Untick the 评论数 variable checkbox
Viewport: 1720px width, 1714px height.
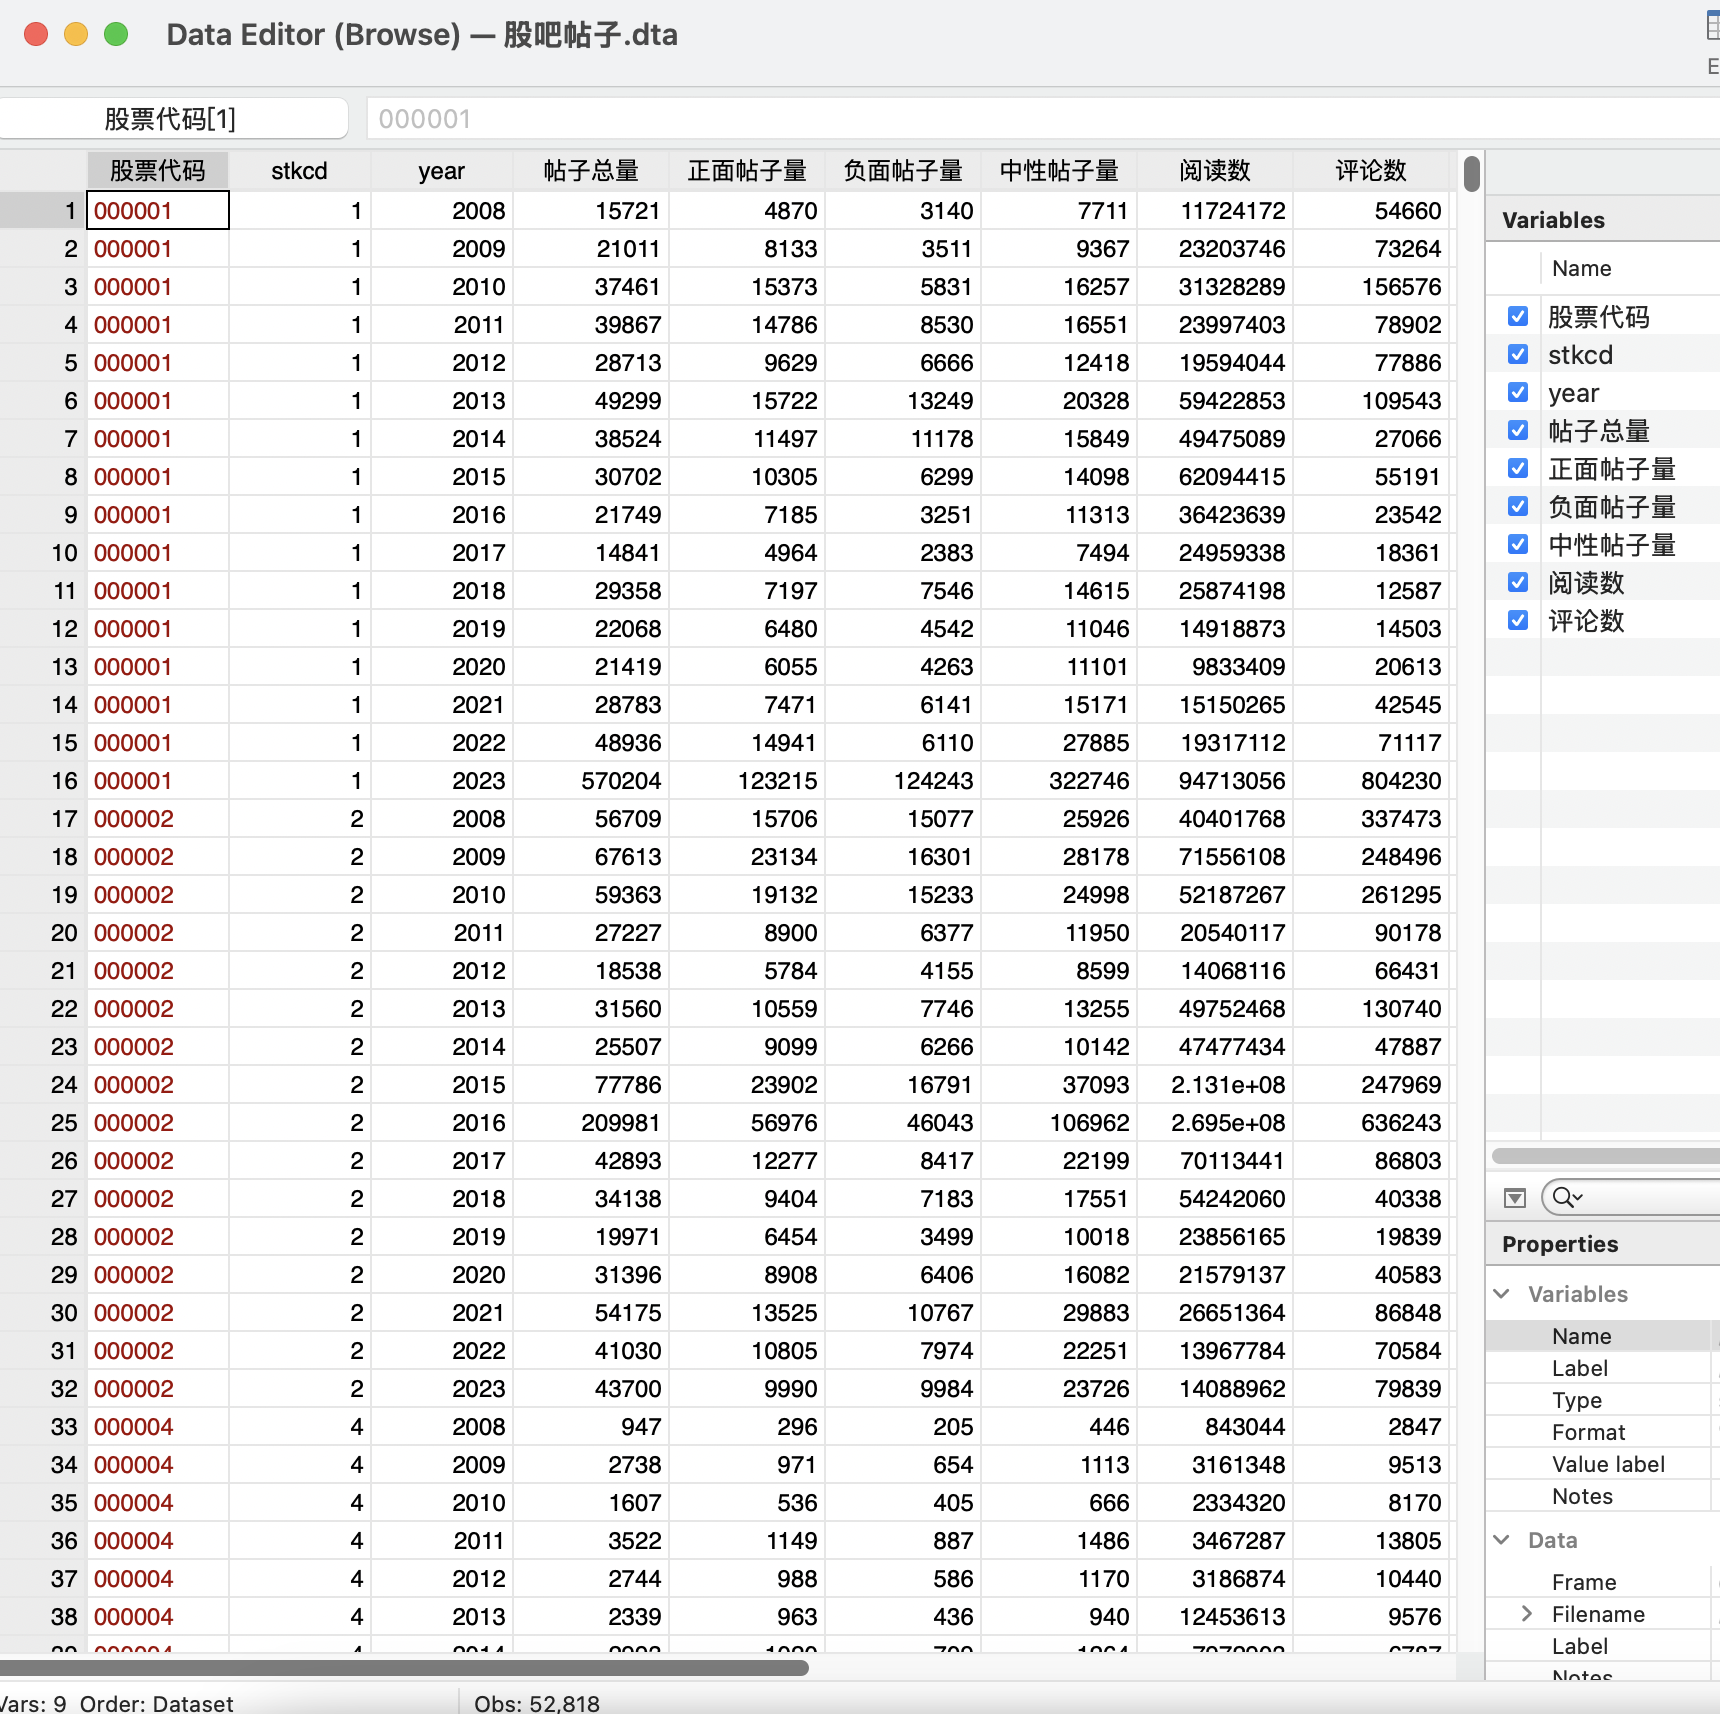pyautogui.click(x=1518, y=621)
